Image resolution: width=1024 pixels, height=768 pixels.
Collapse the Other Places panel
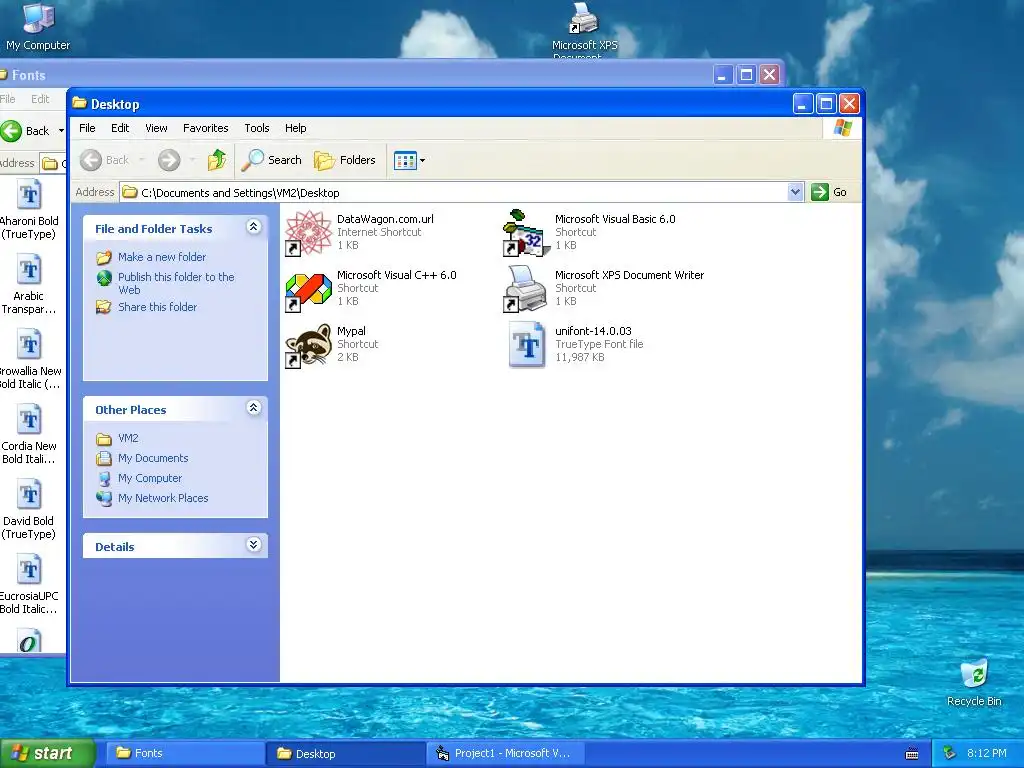pyautogui.click(x=253, y=408)
